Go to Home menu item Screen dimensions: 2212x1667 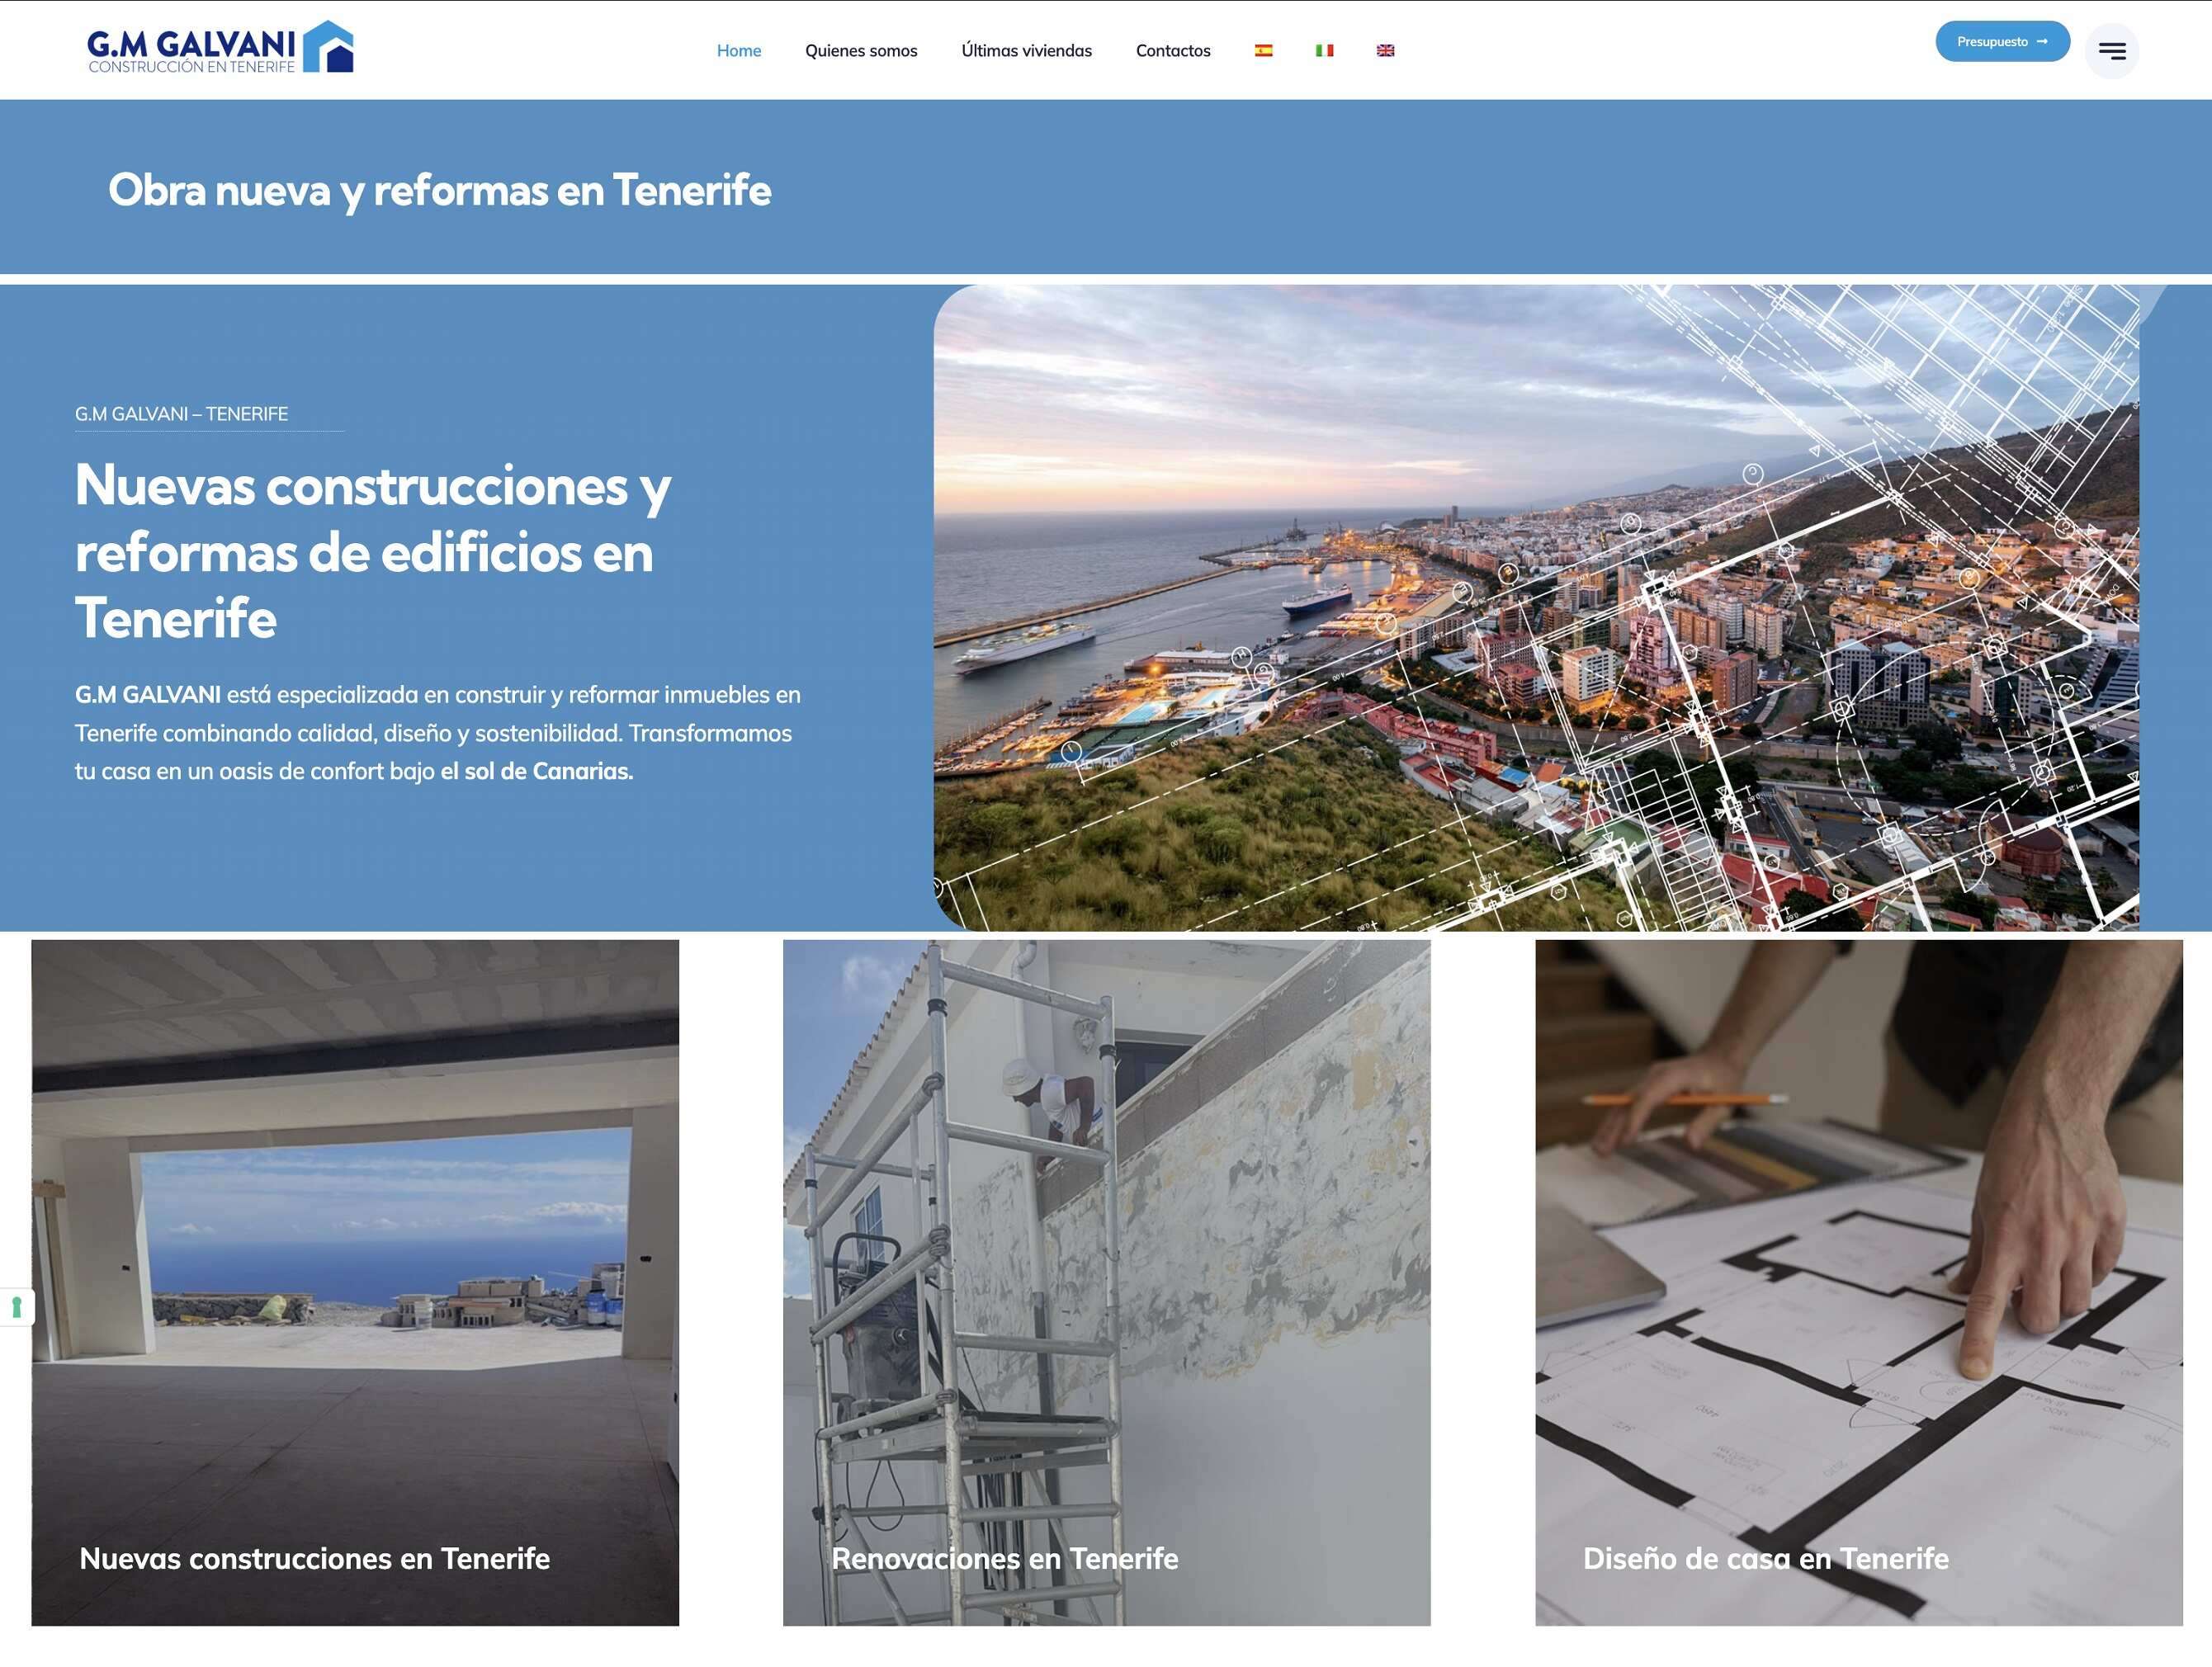(738, 51)
